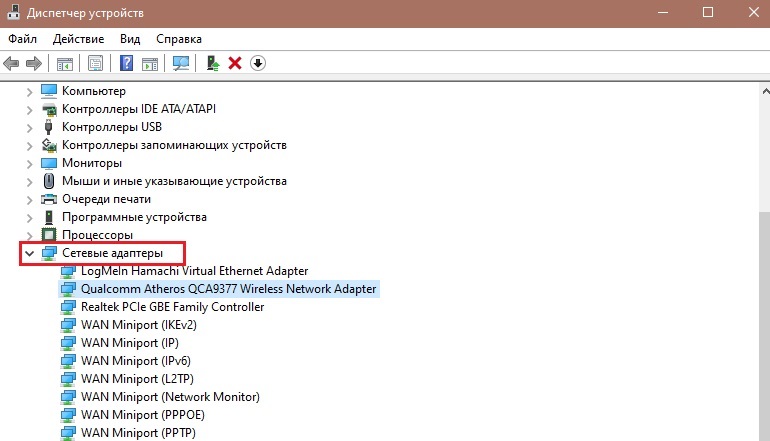The width and height of the screenshot is (770, 441).
Task: Scan for hardware changes using the monitor icon
Action: (181, 63)
